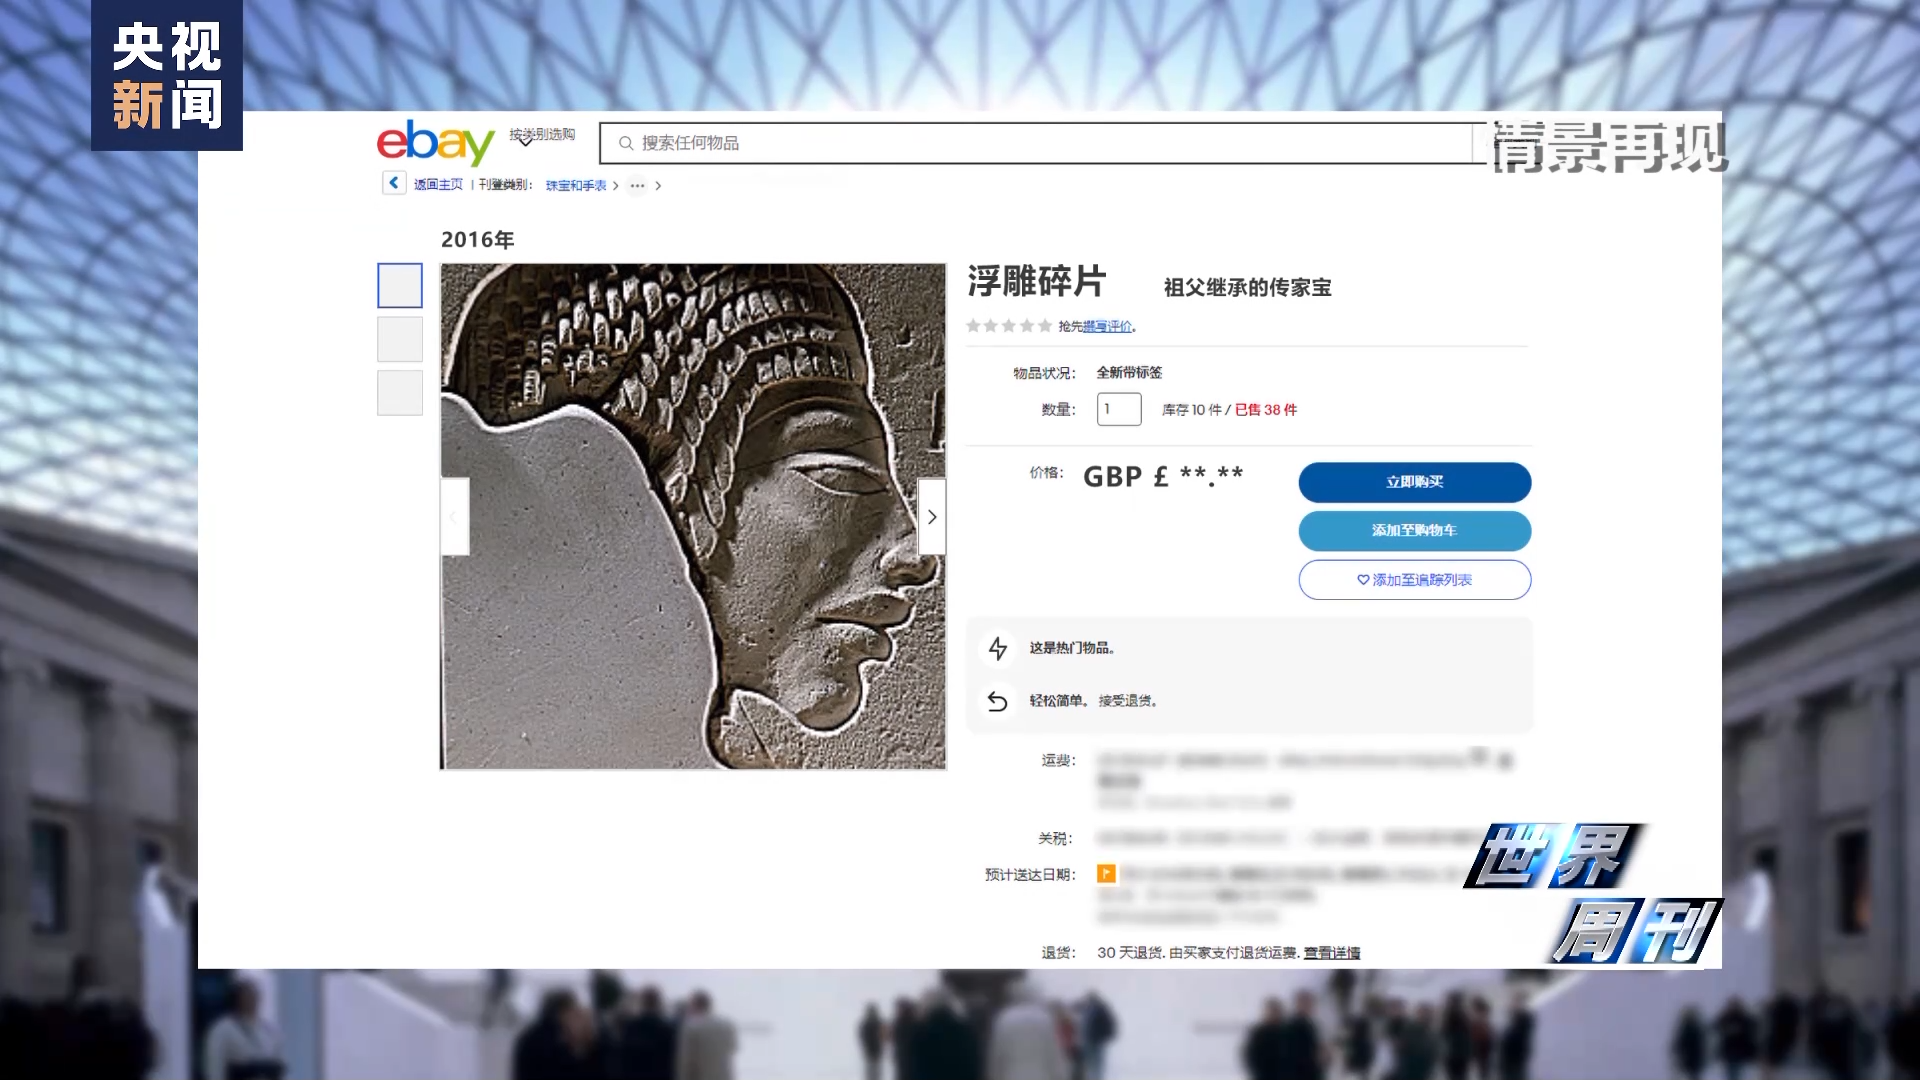Image resolution: width=1920 pixels, height=1080 pixels.
Task: Click the 添加至购物车 button
Action: click(x=1414, y=531)
